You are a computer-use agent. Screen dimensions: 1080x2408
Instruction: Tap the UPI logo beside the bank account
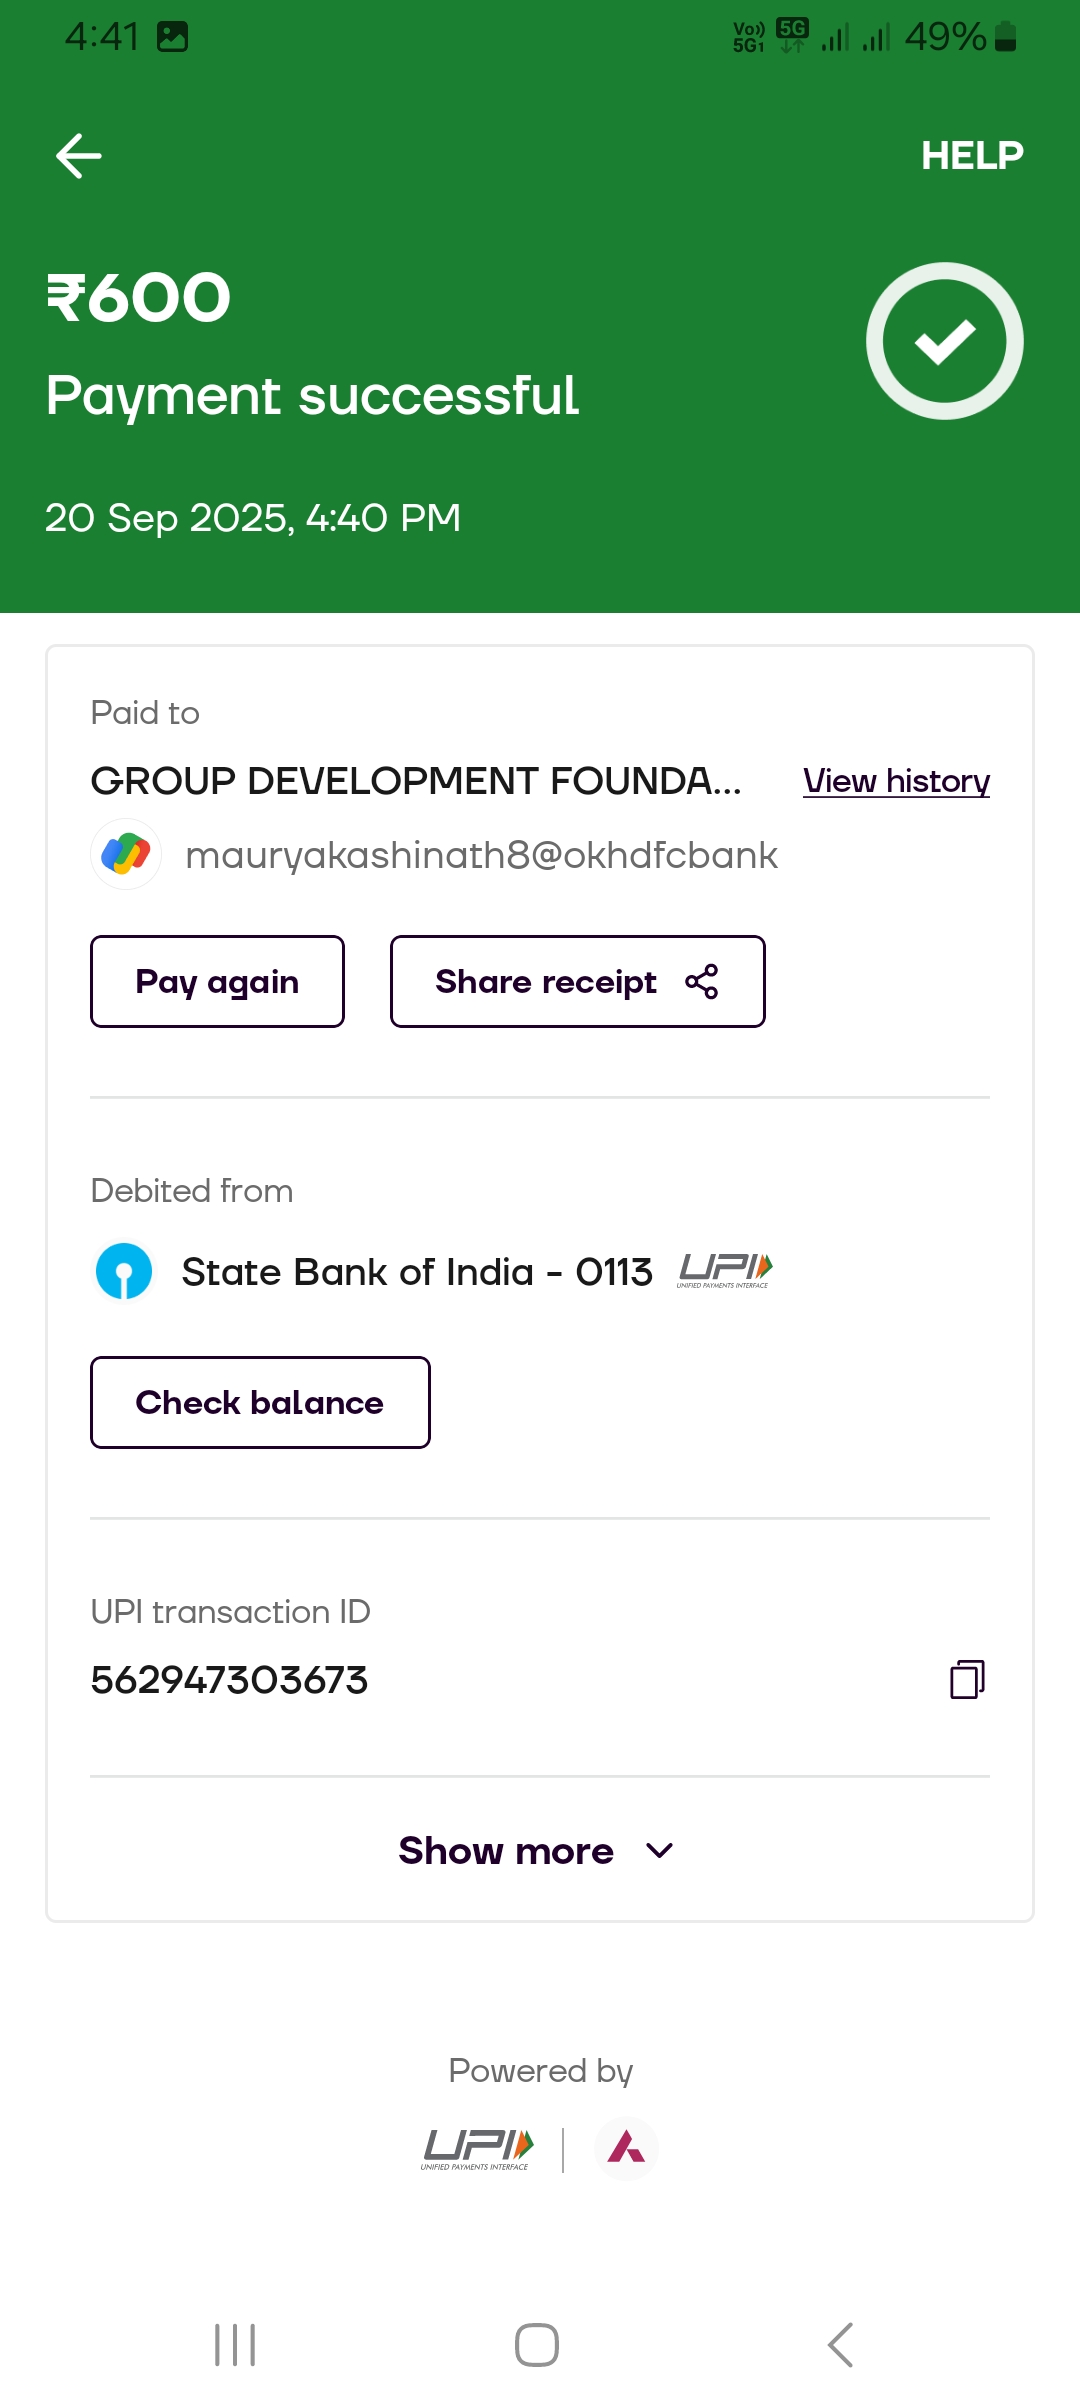coord(725,1270)
